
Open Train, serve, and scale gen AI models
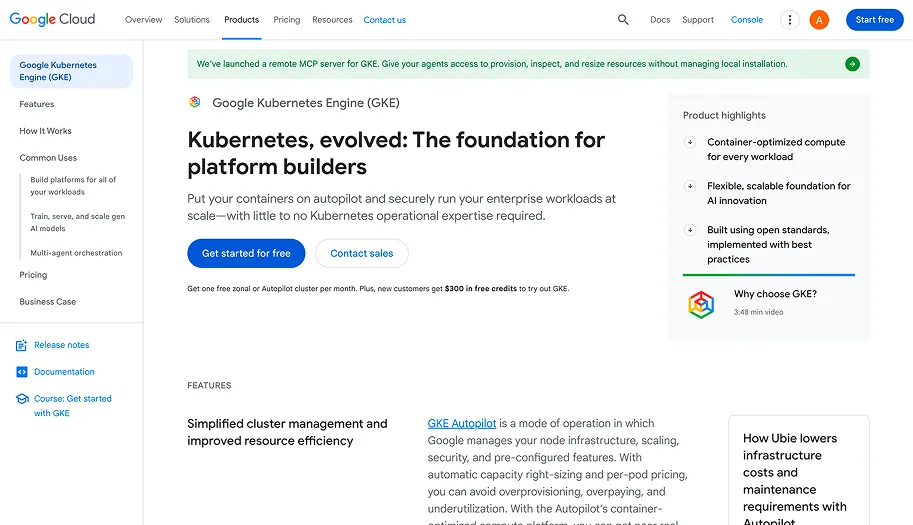coord(77,222)
